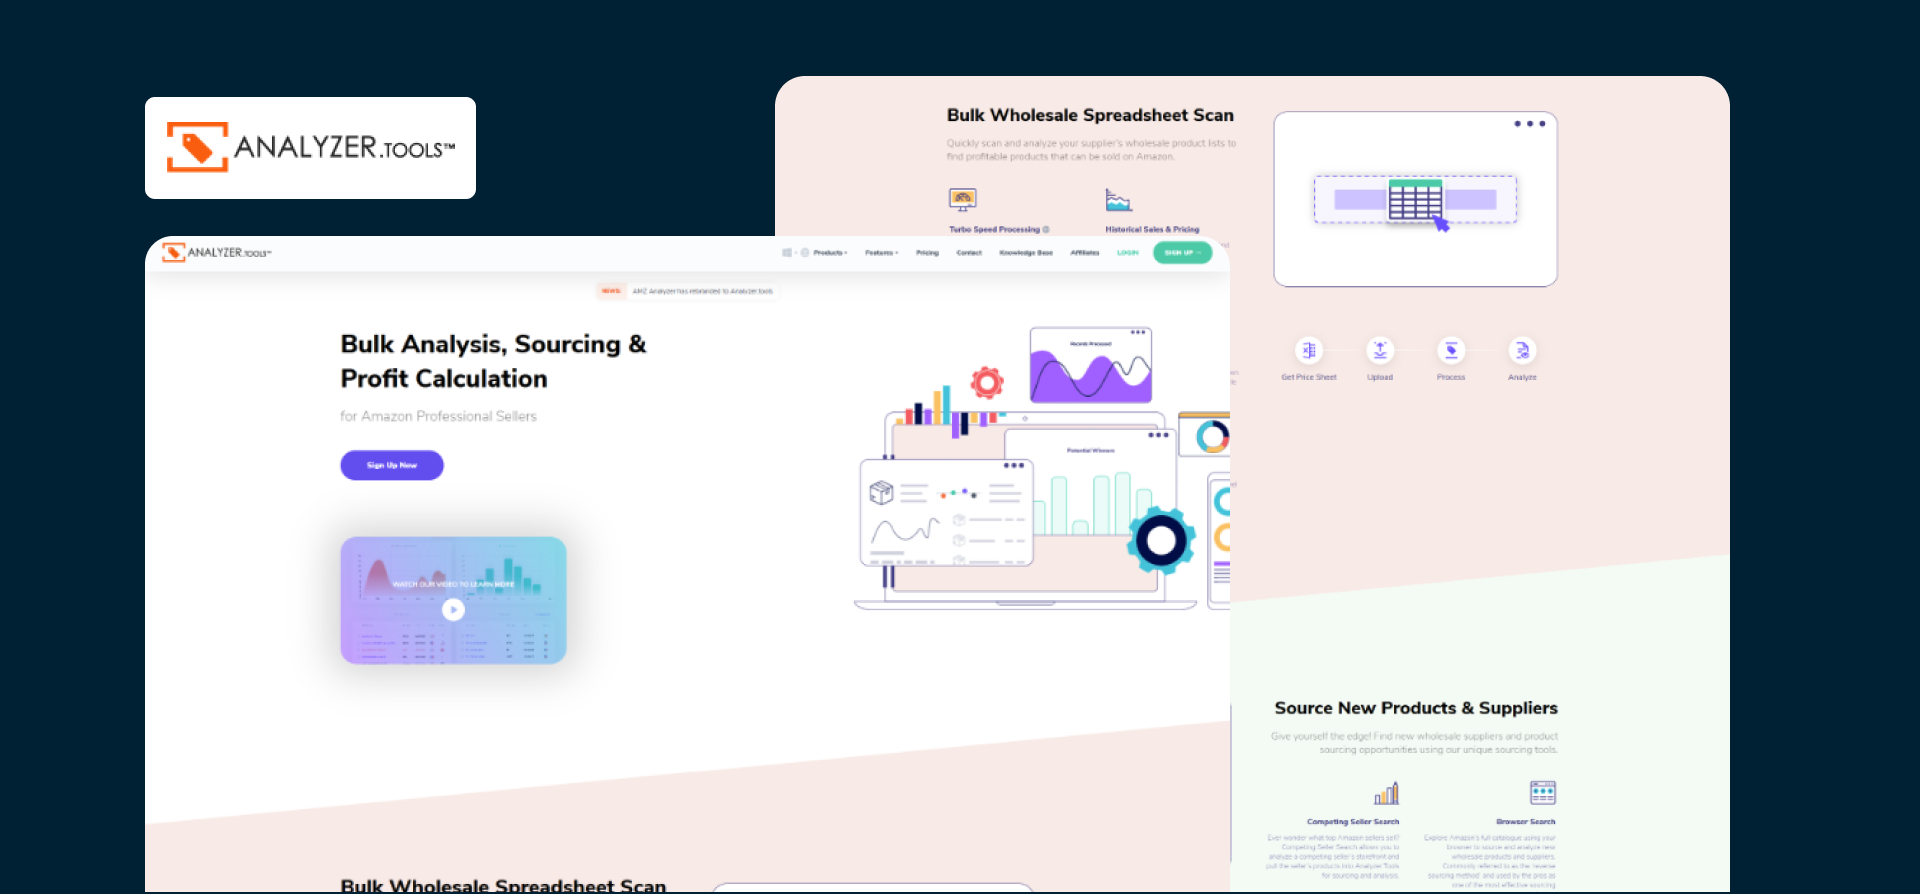Click the red gear in the hero illustration

tap(987, 382)
